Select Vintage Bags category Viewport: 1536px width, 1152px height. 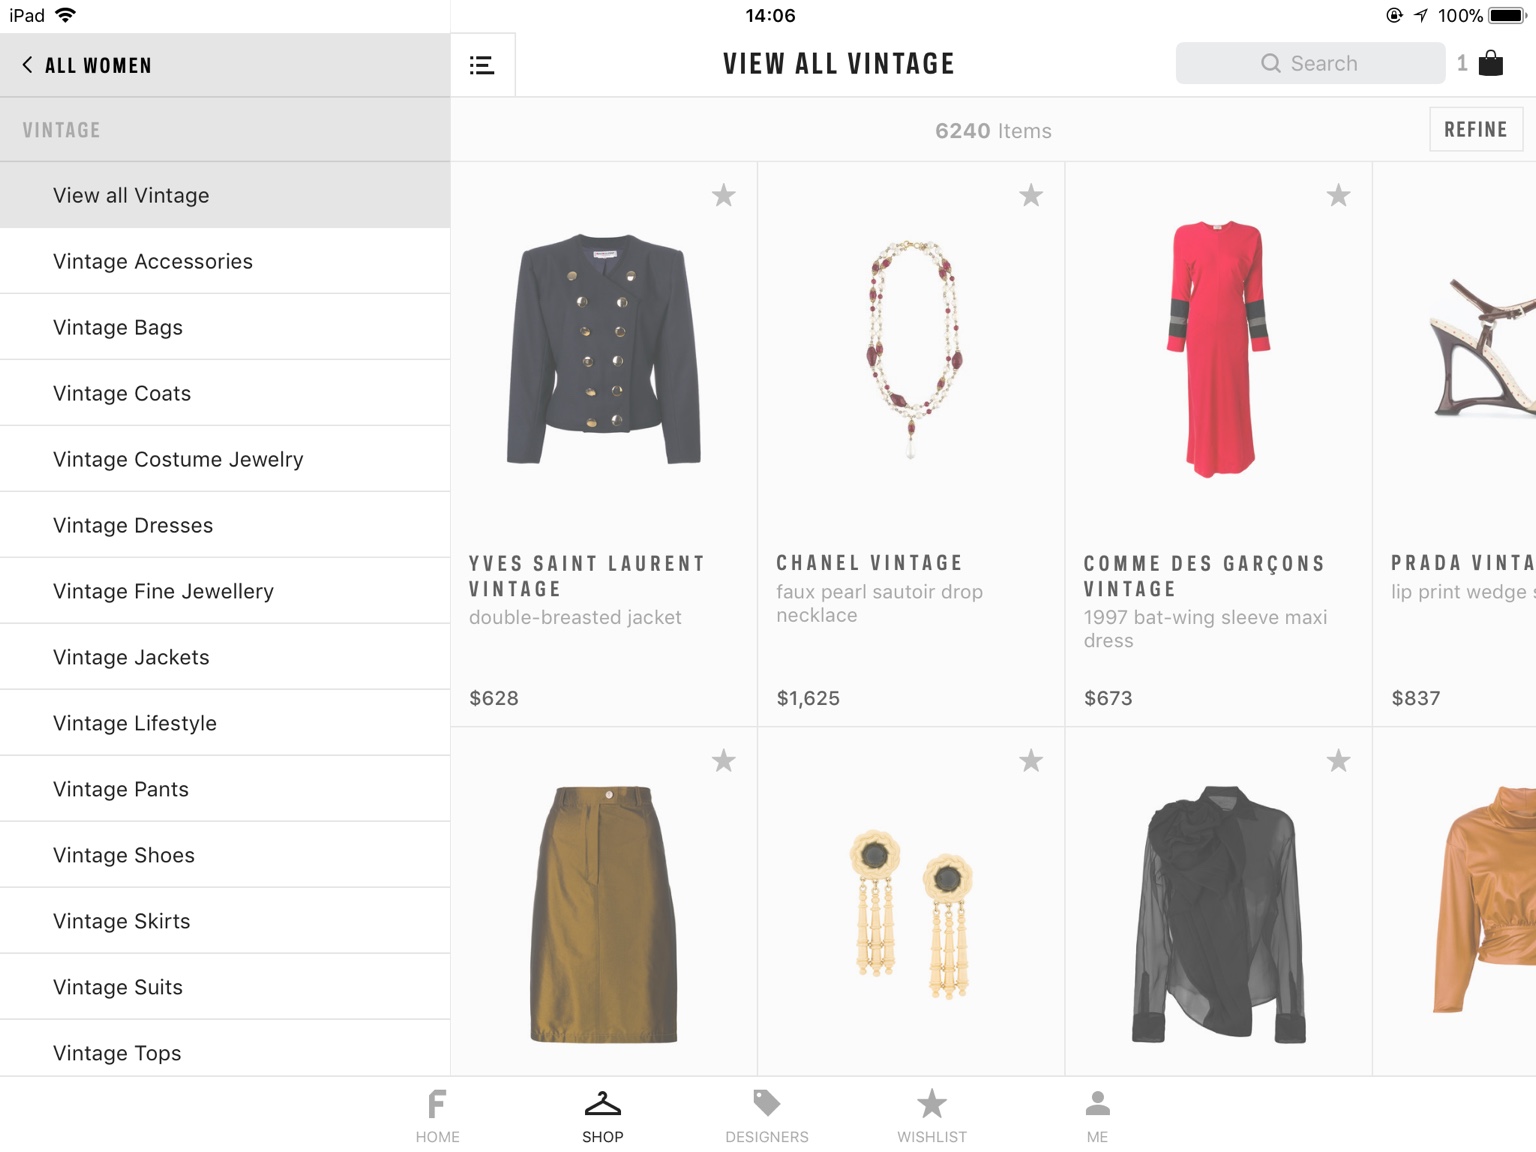pos(225,327)
